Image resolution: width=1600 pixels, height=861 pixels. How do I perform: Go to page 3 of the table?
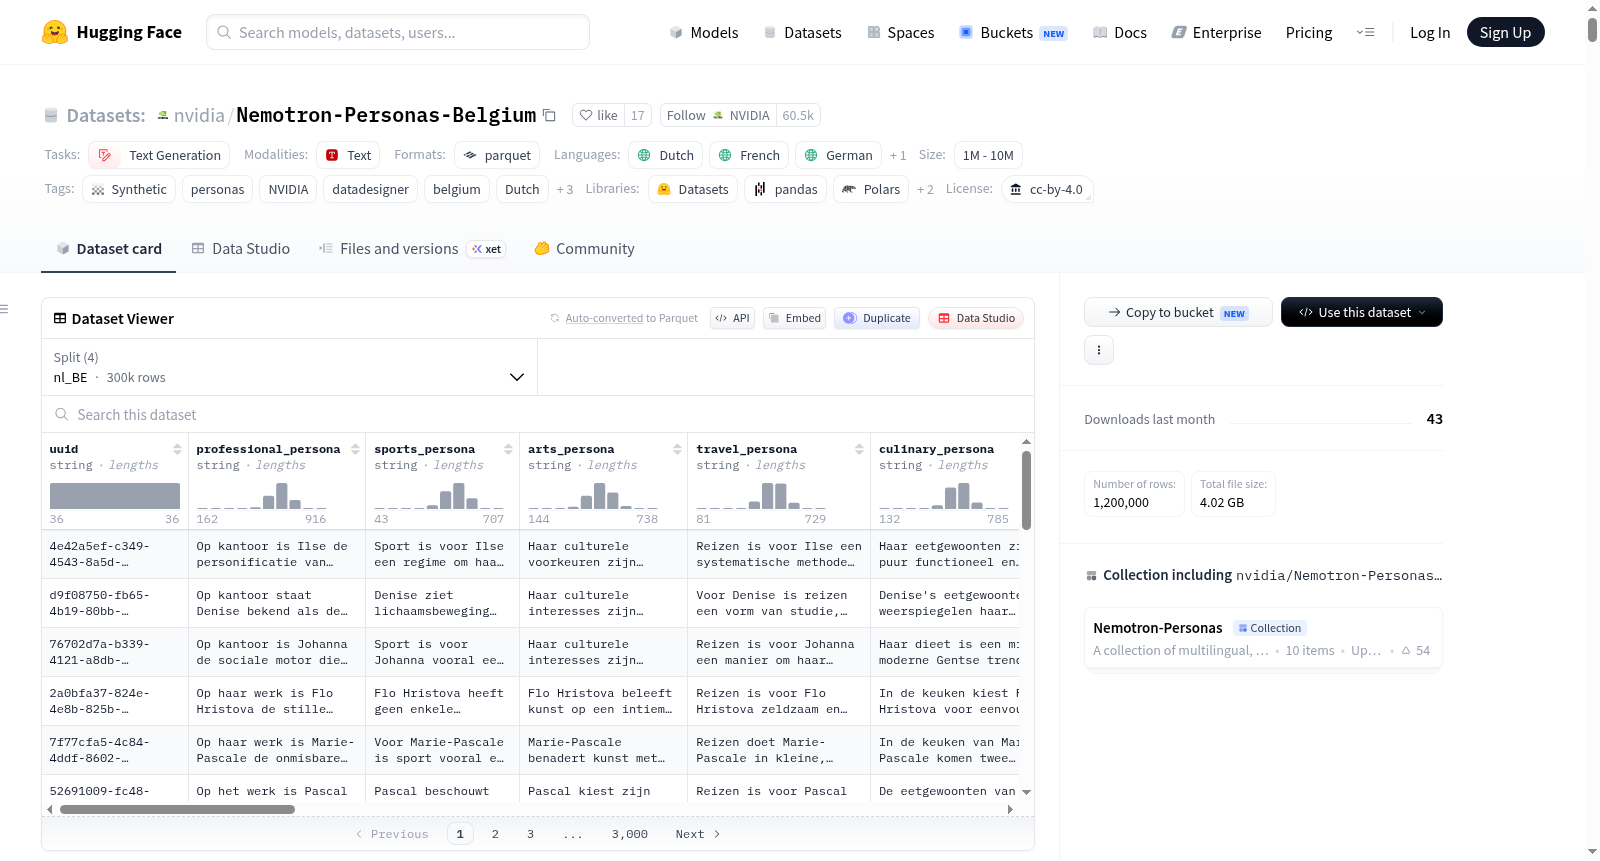pos(531,834)
